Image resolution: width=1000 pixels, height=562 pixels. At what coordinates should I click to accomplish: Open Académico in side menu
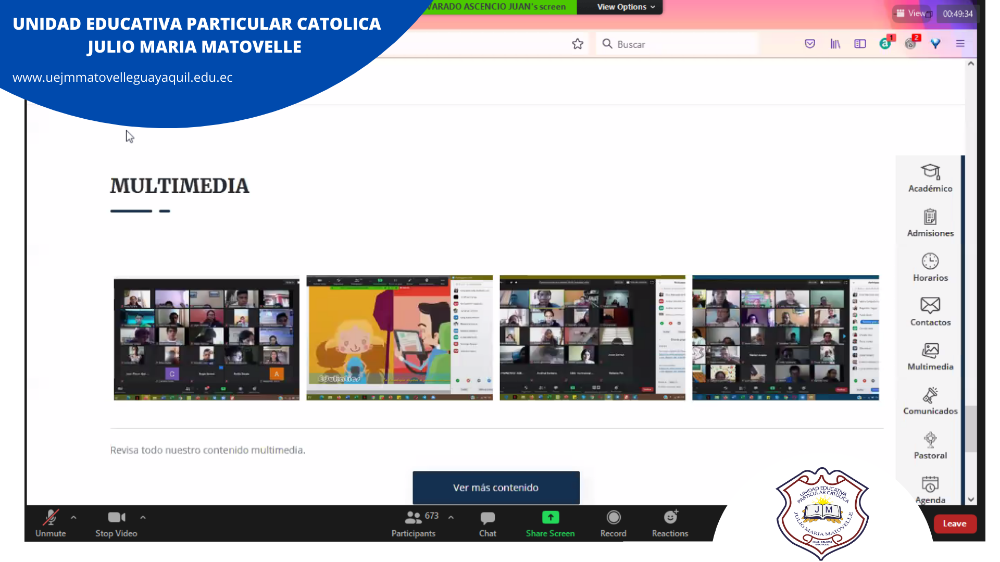[930, 178]
